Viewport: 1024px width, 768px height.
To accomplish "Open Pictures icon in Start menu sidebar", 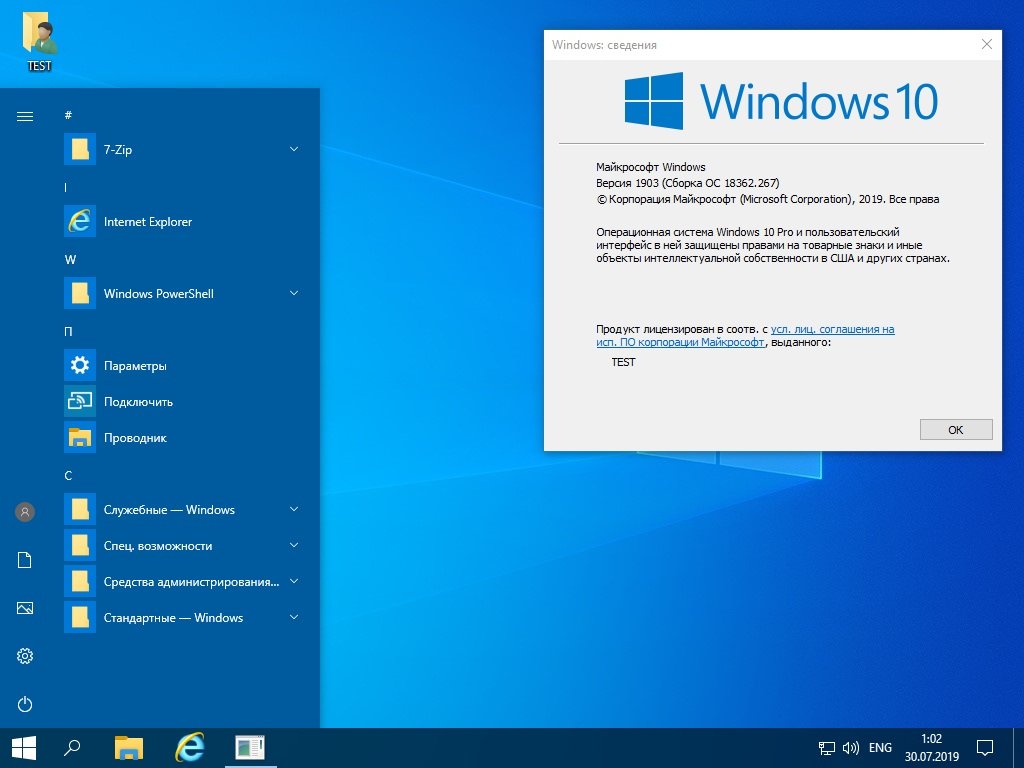I will [25, 608].
